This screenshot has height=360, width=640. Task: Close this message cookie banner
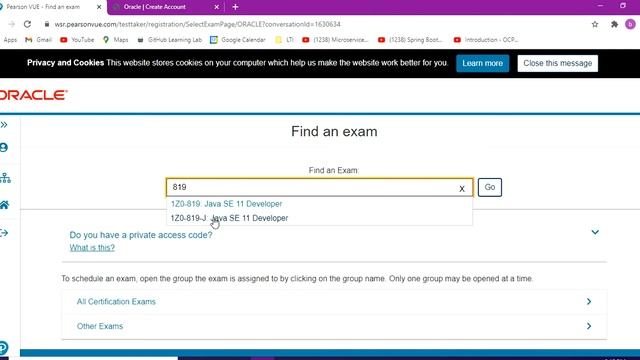coord(558,63)
